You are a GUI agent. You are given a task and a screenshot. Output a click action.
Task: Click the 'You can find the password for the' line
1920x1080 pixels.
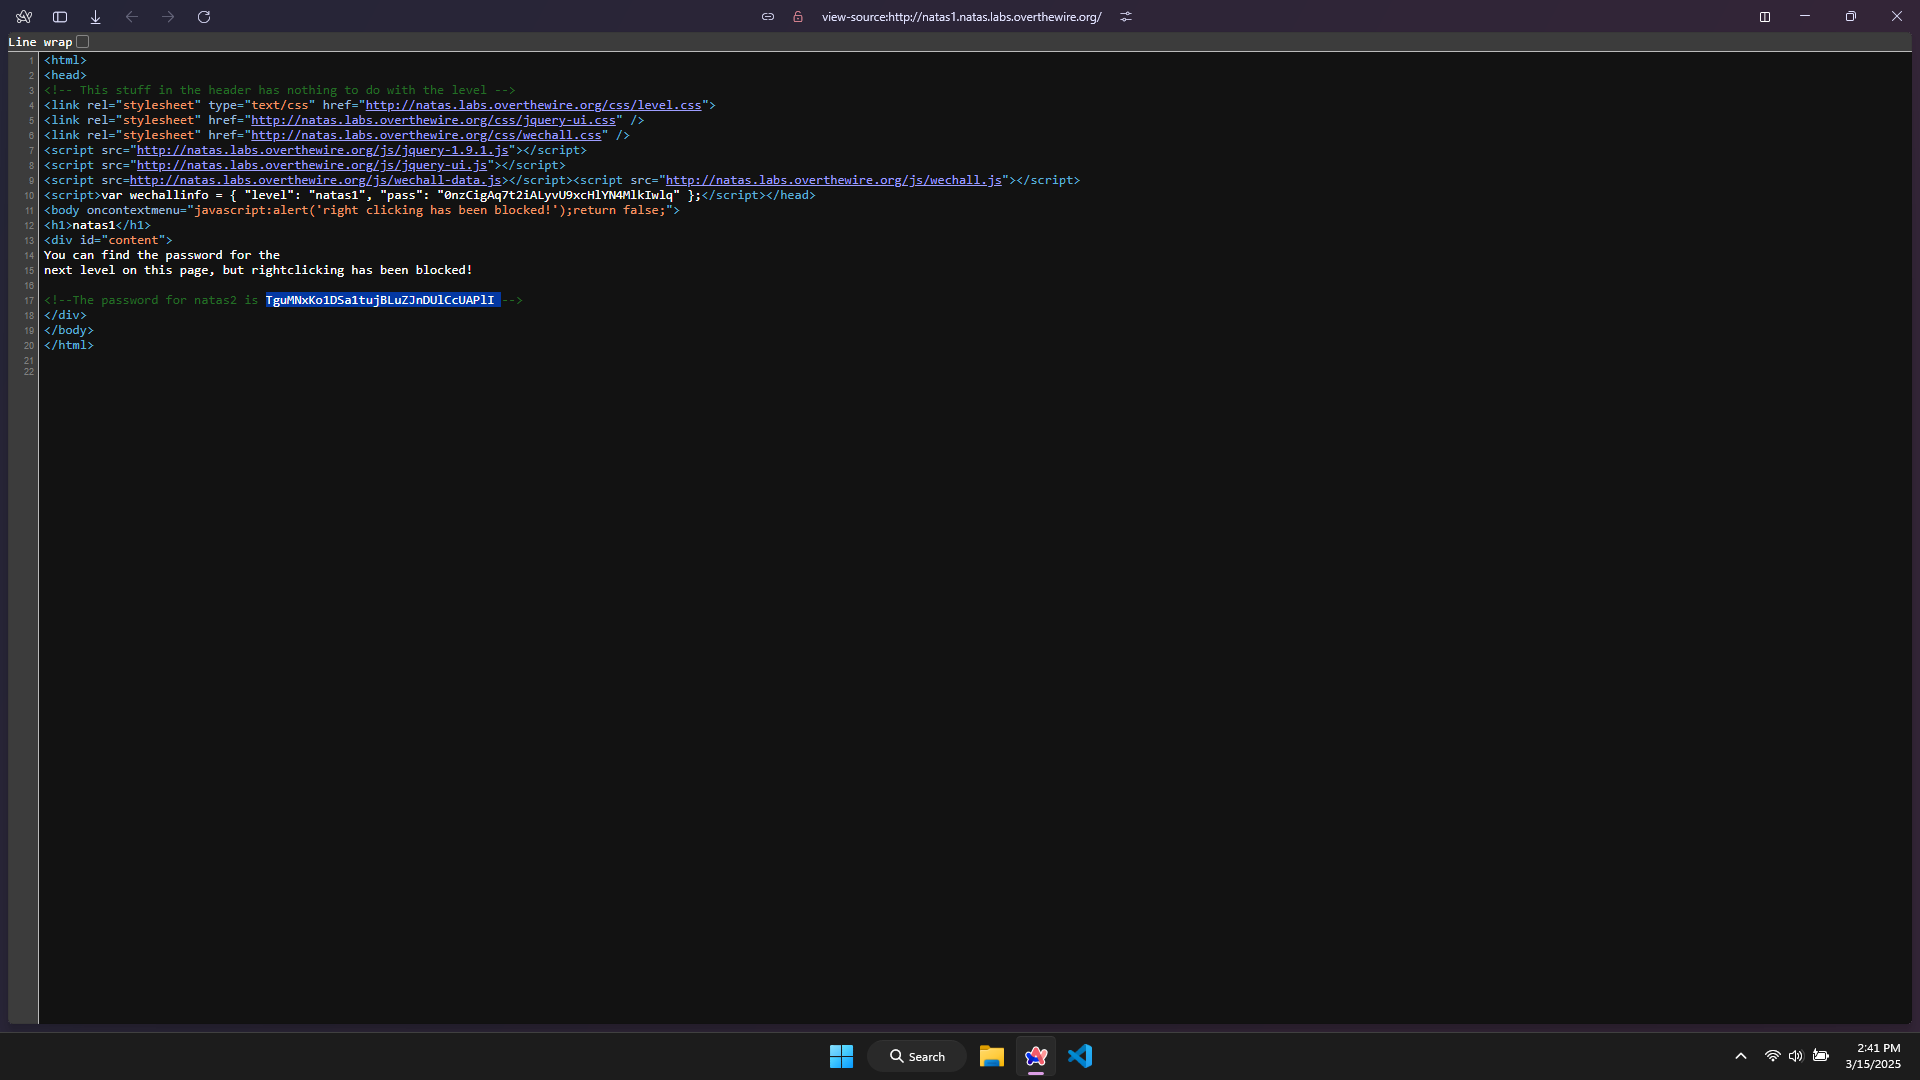click(162, 255)
